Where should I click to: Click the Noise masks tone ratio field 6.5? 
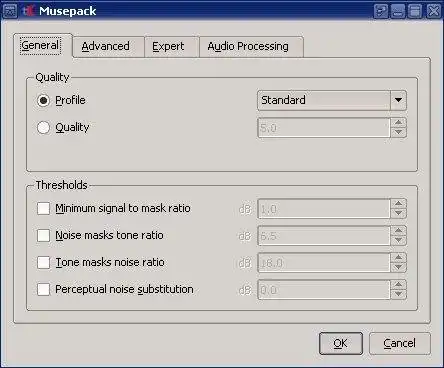(324, 236)
